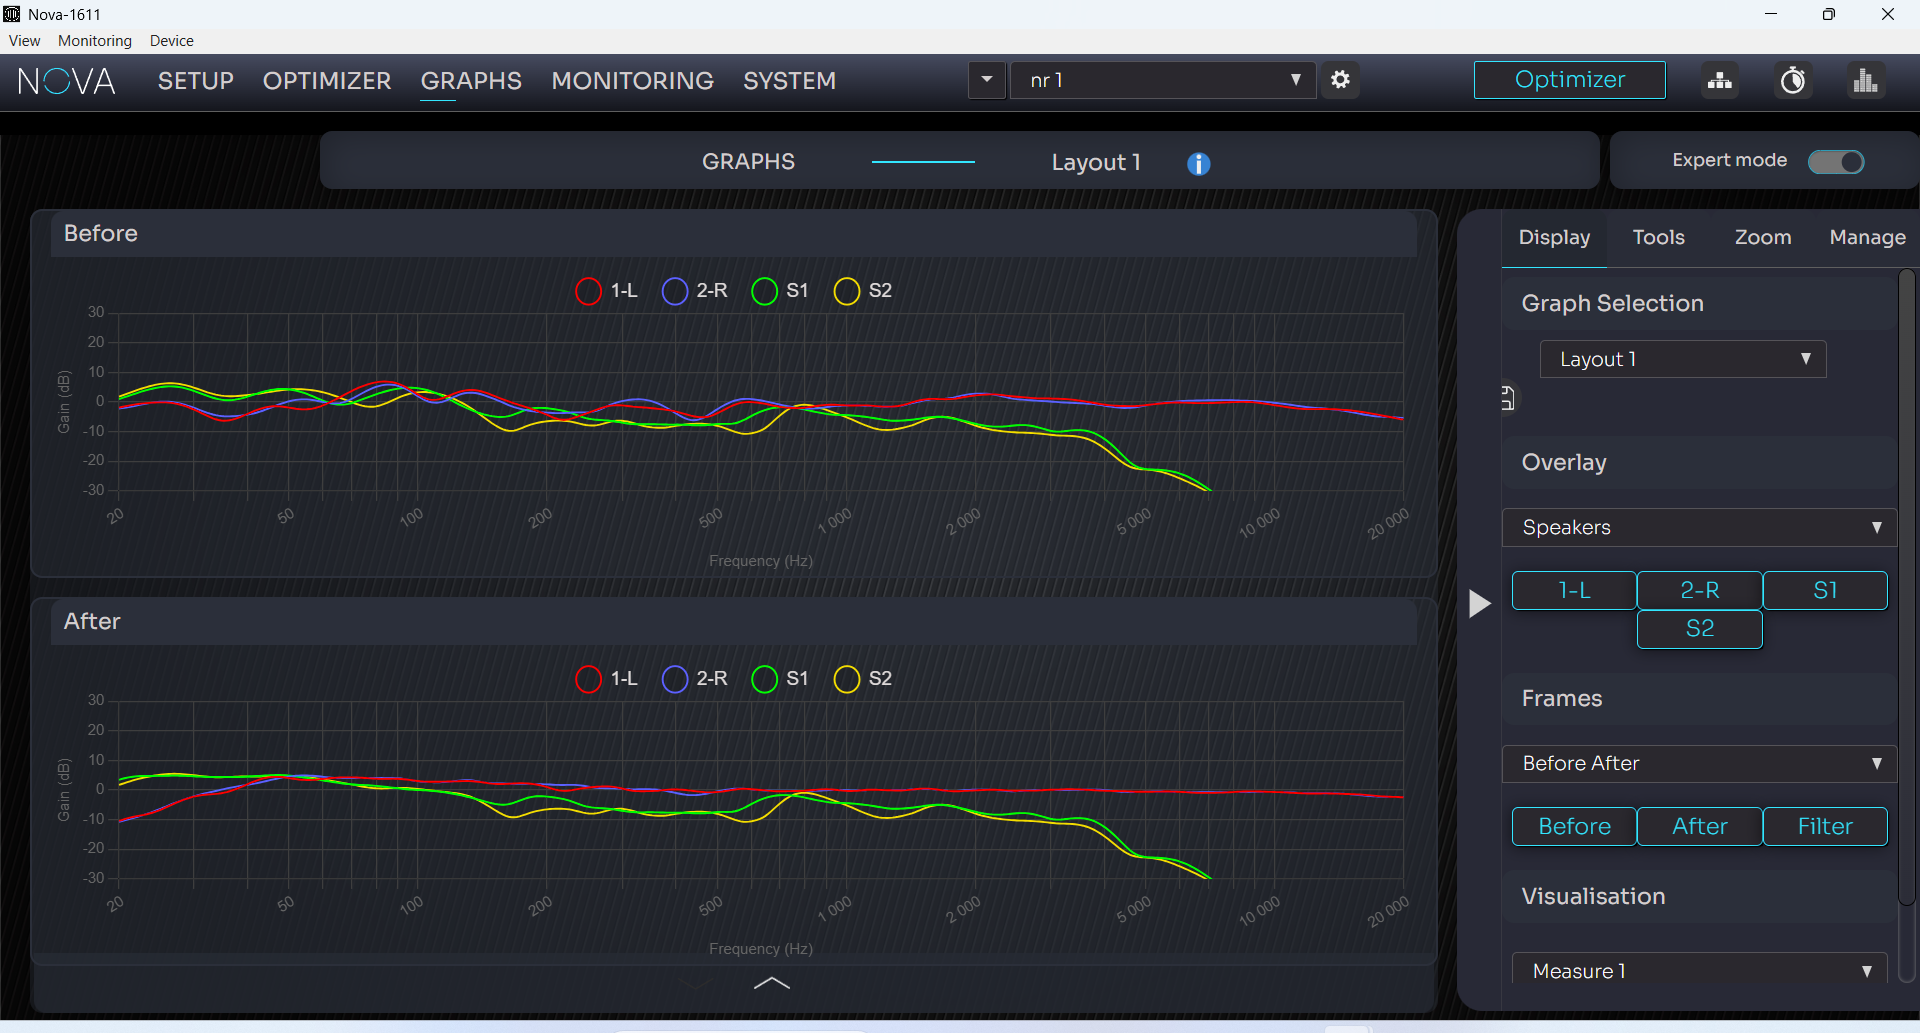Switch to the Manage tab
The width and height of the screenshot is (1920, 1033).
coord(1867,238)
